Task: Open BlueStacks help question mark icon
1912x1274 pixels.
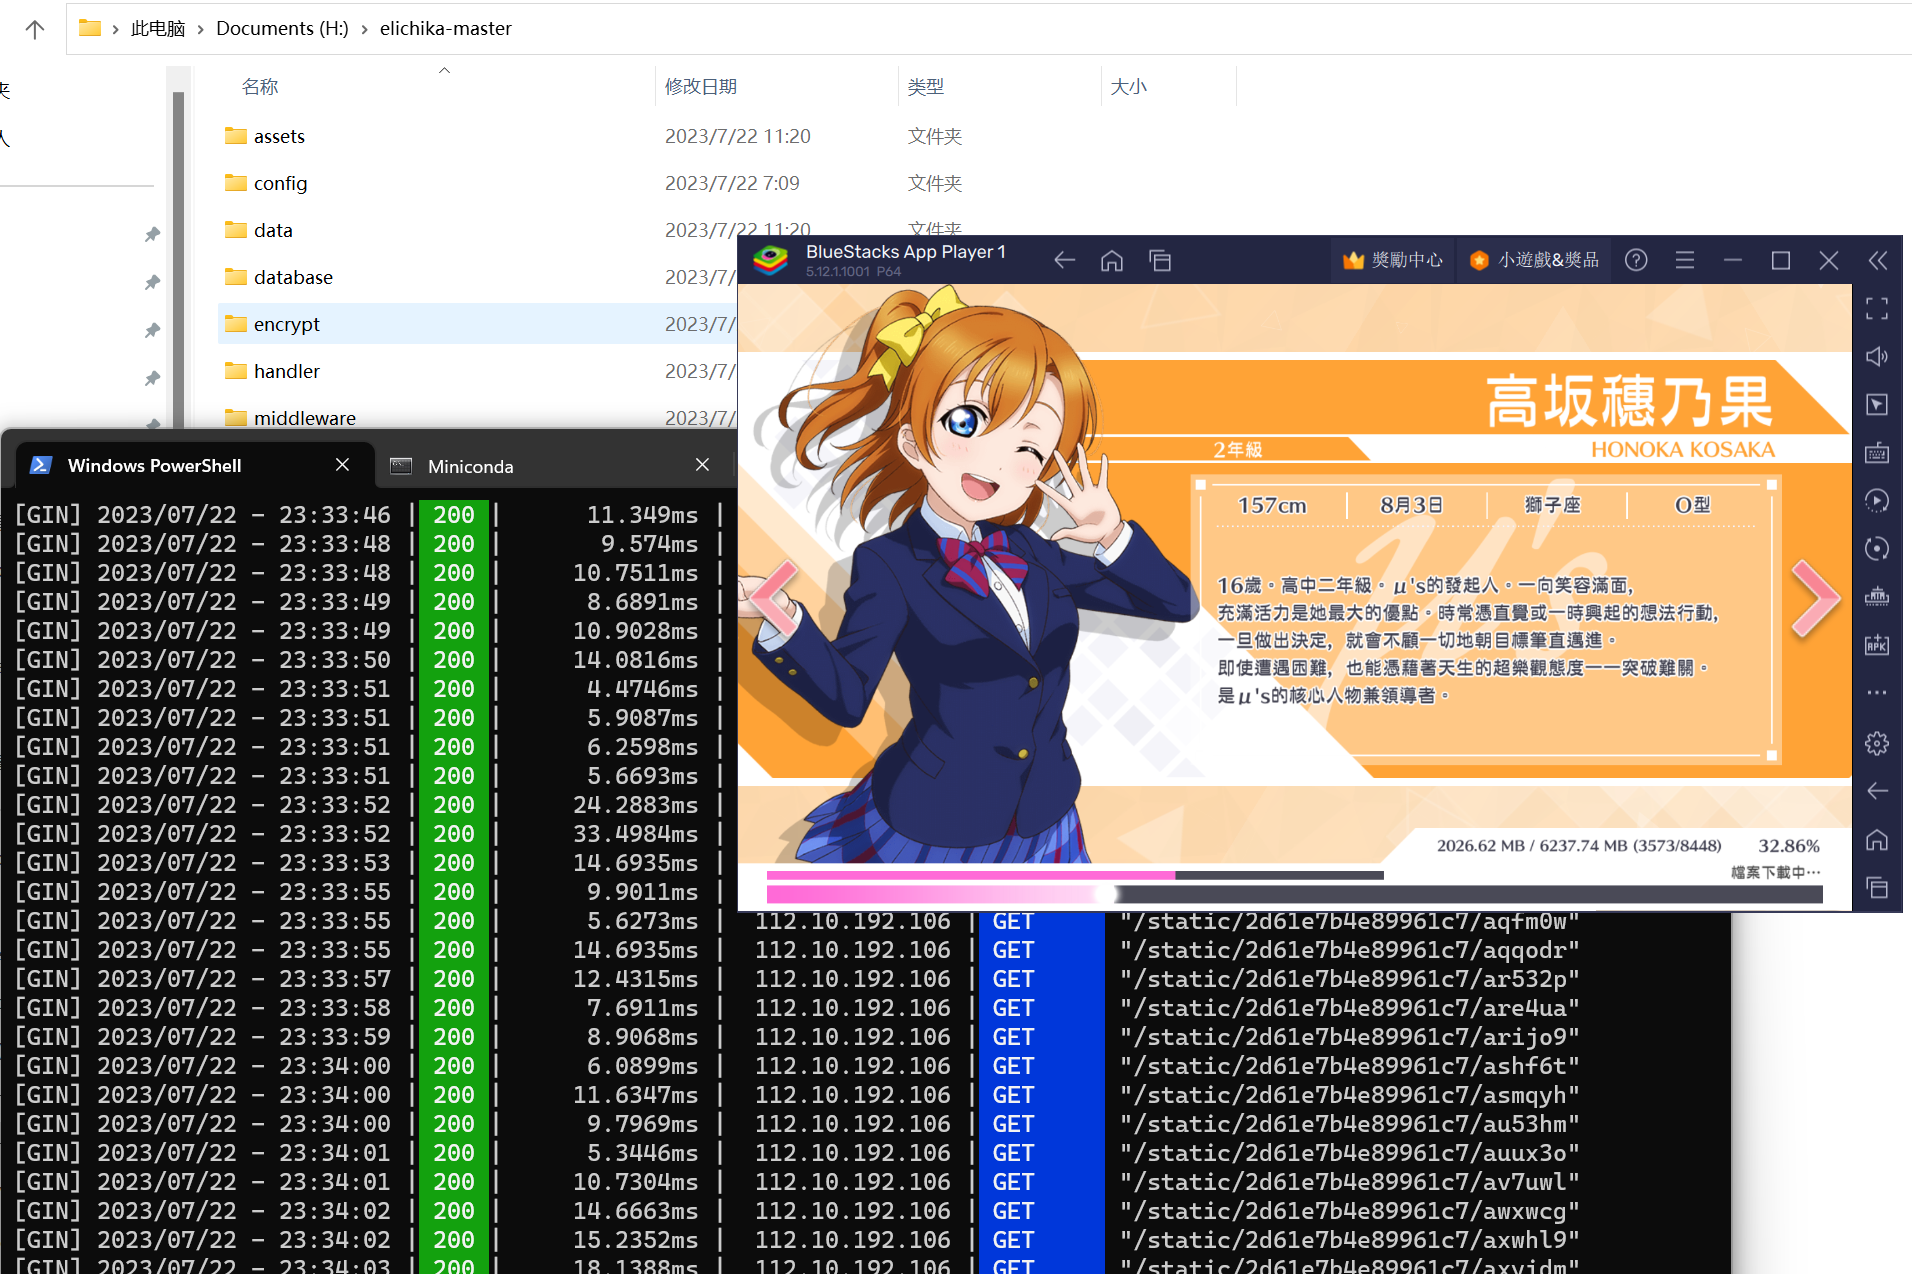Action: 1636,260
